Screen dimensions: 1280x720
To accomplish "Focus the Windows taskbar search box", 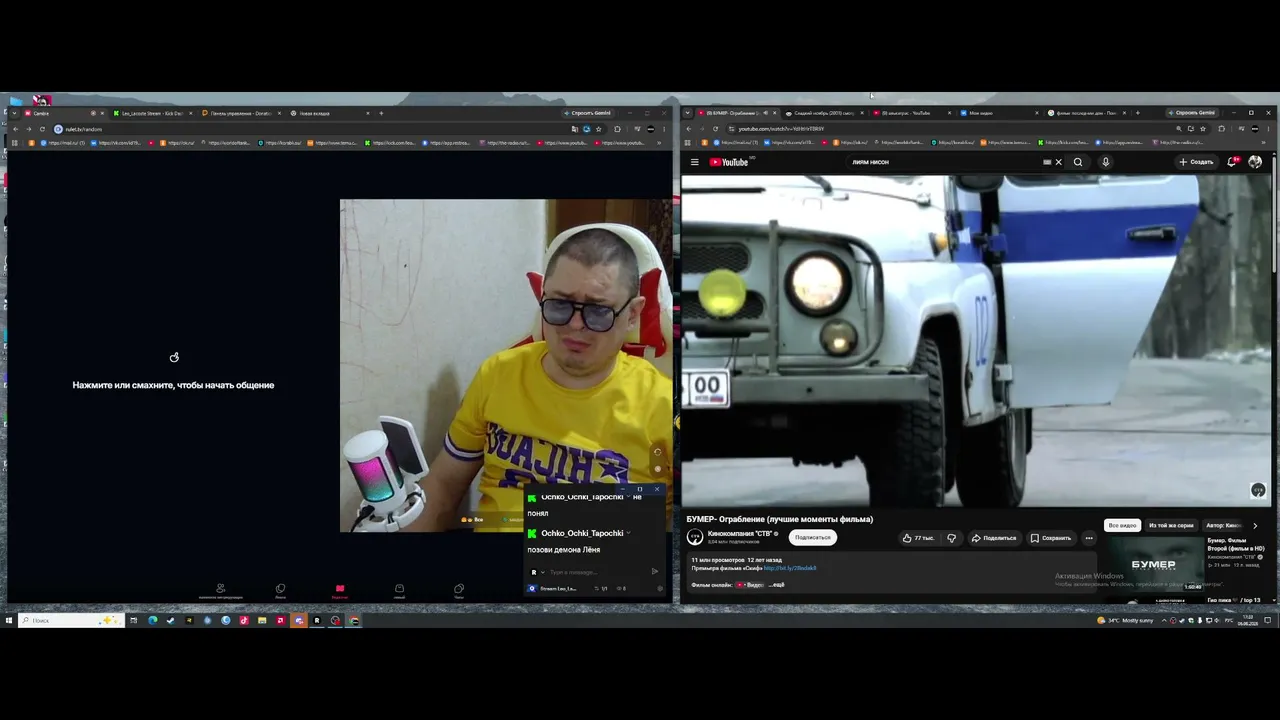I will [70, 620].
